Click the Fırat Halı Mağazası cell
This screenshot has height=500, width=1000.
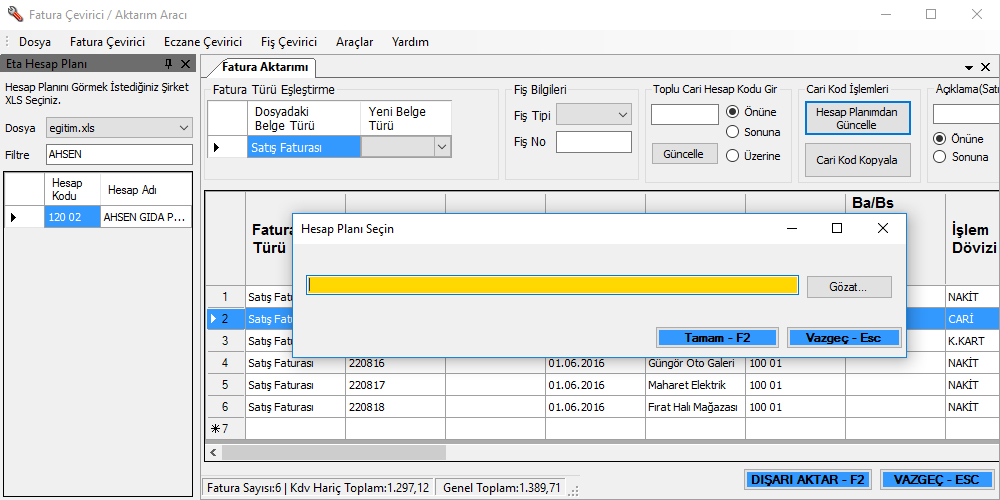coord(695,407)
